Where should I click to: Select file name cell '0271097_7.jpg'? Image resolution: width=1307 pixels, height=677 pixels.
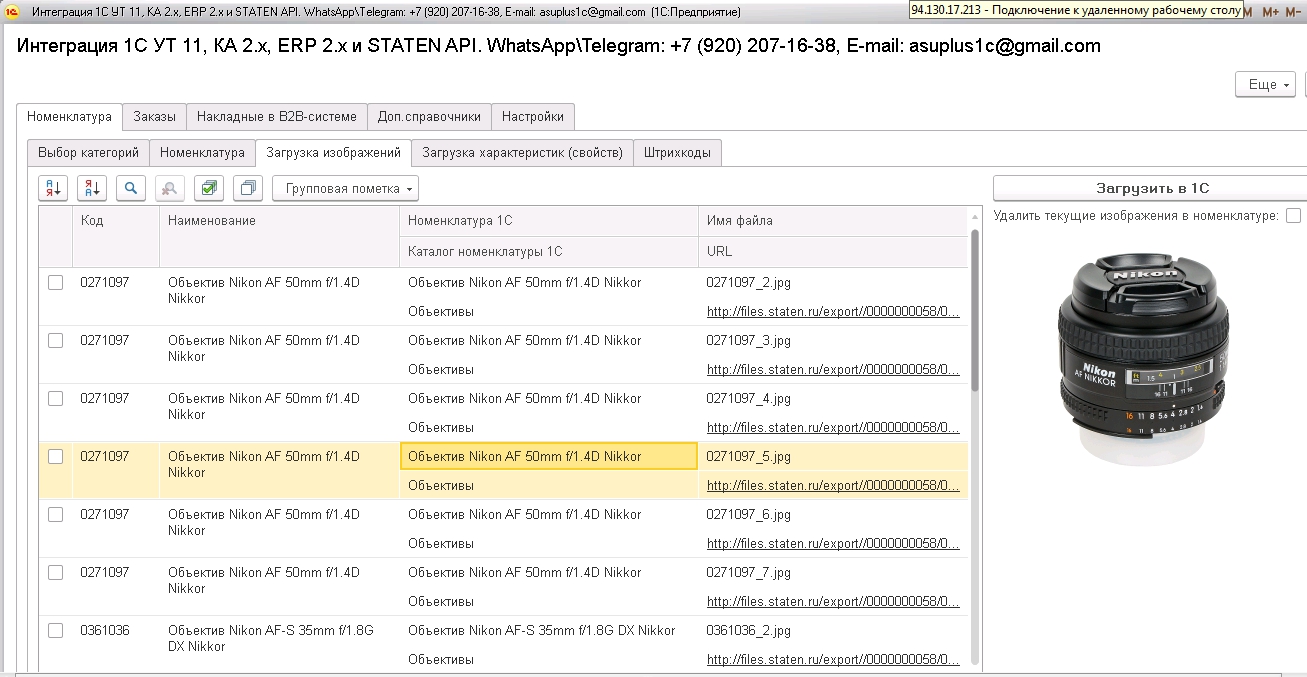[x=833, y=573]
